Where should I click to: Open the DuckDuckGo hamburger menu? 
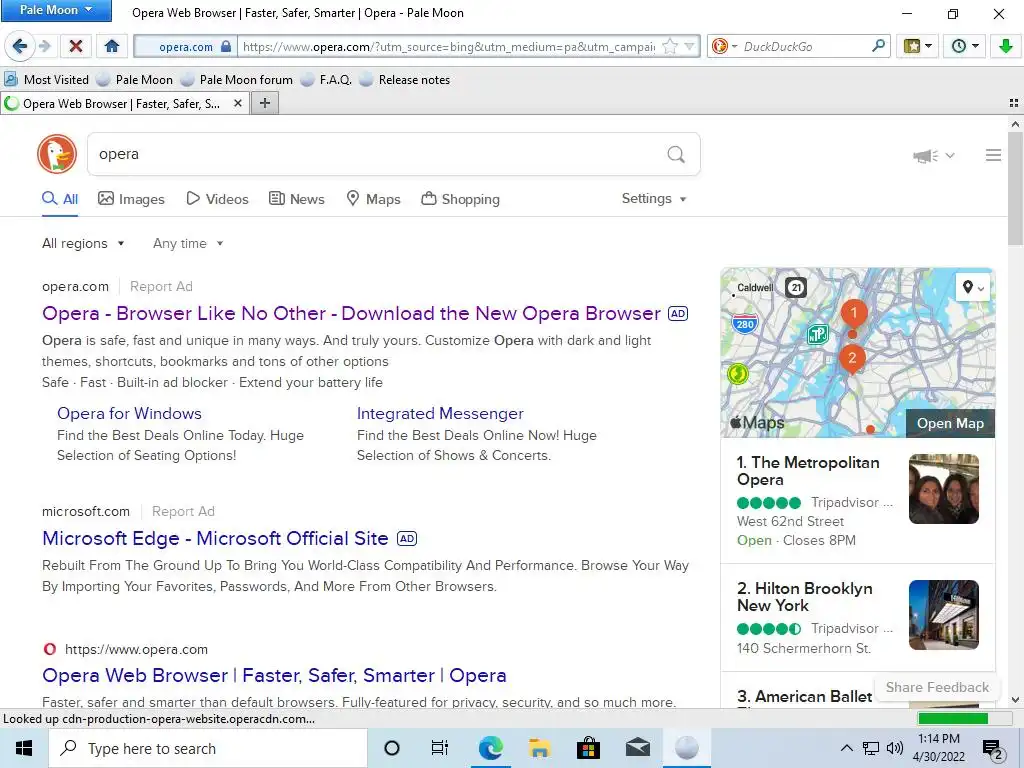pyautogui.click(x=993, y=155)
